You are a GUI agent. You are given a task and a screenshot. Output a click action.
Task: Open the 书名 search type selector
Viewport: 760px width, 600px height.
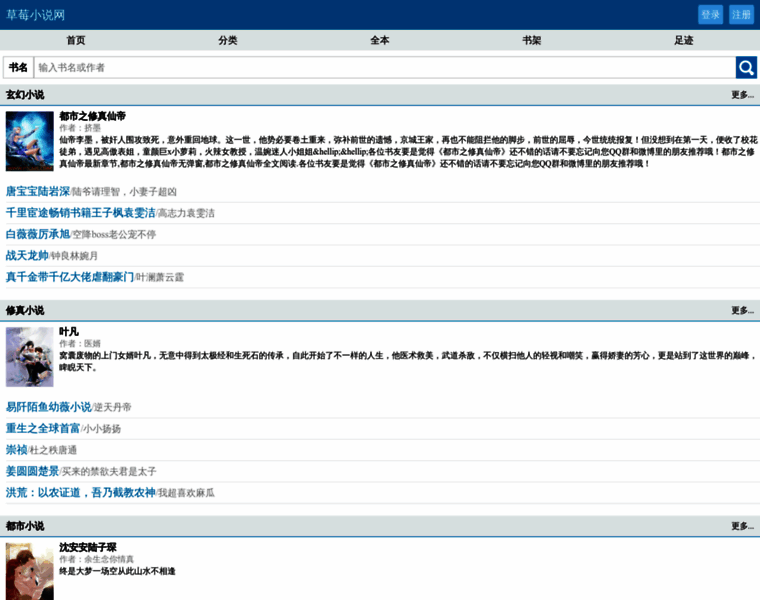tap(18, 67)
